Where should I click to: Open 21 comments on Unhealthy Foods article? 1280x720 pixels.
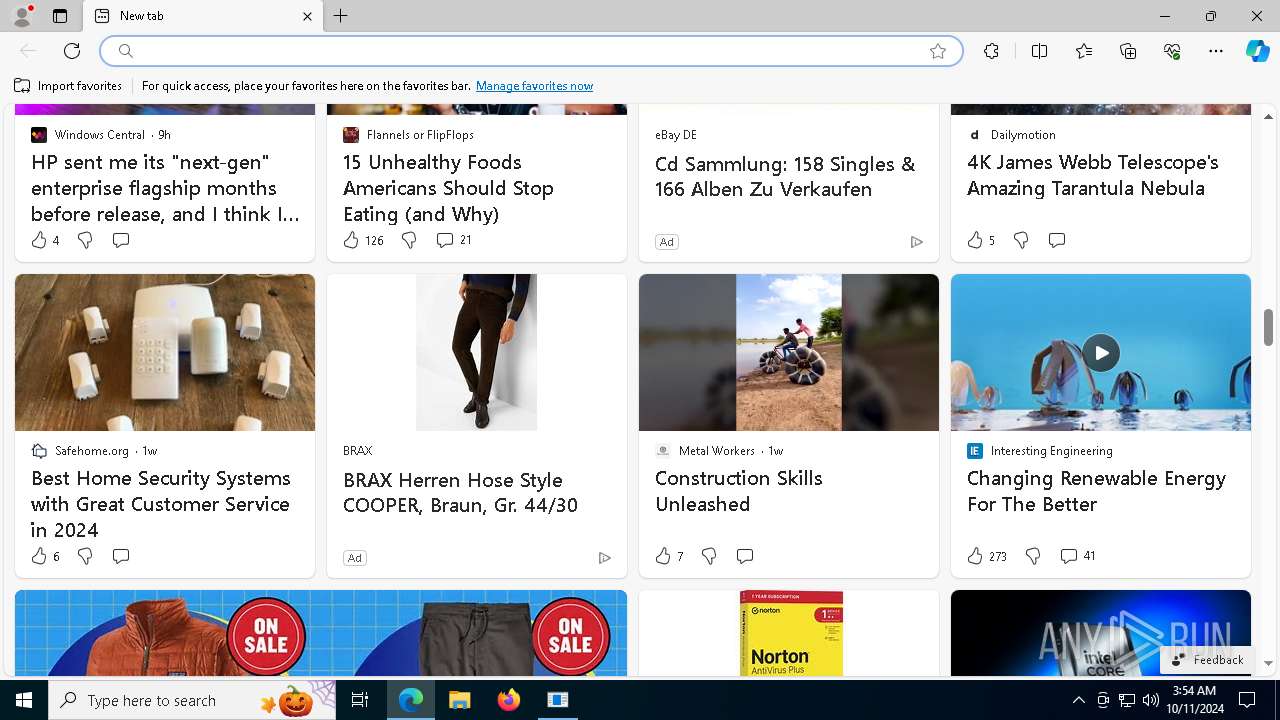(x=454, y=240)
